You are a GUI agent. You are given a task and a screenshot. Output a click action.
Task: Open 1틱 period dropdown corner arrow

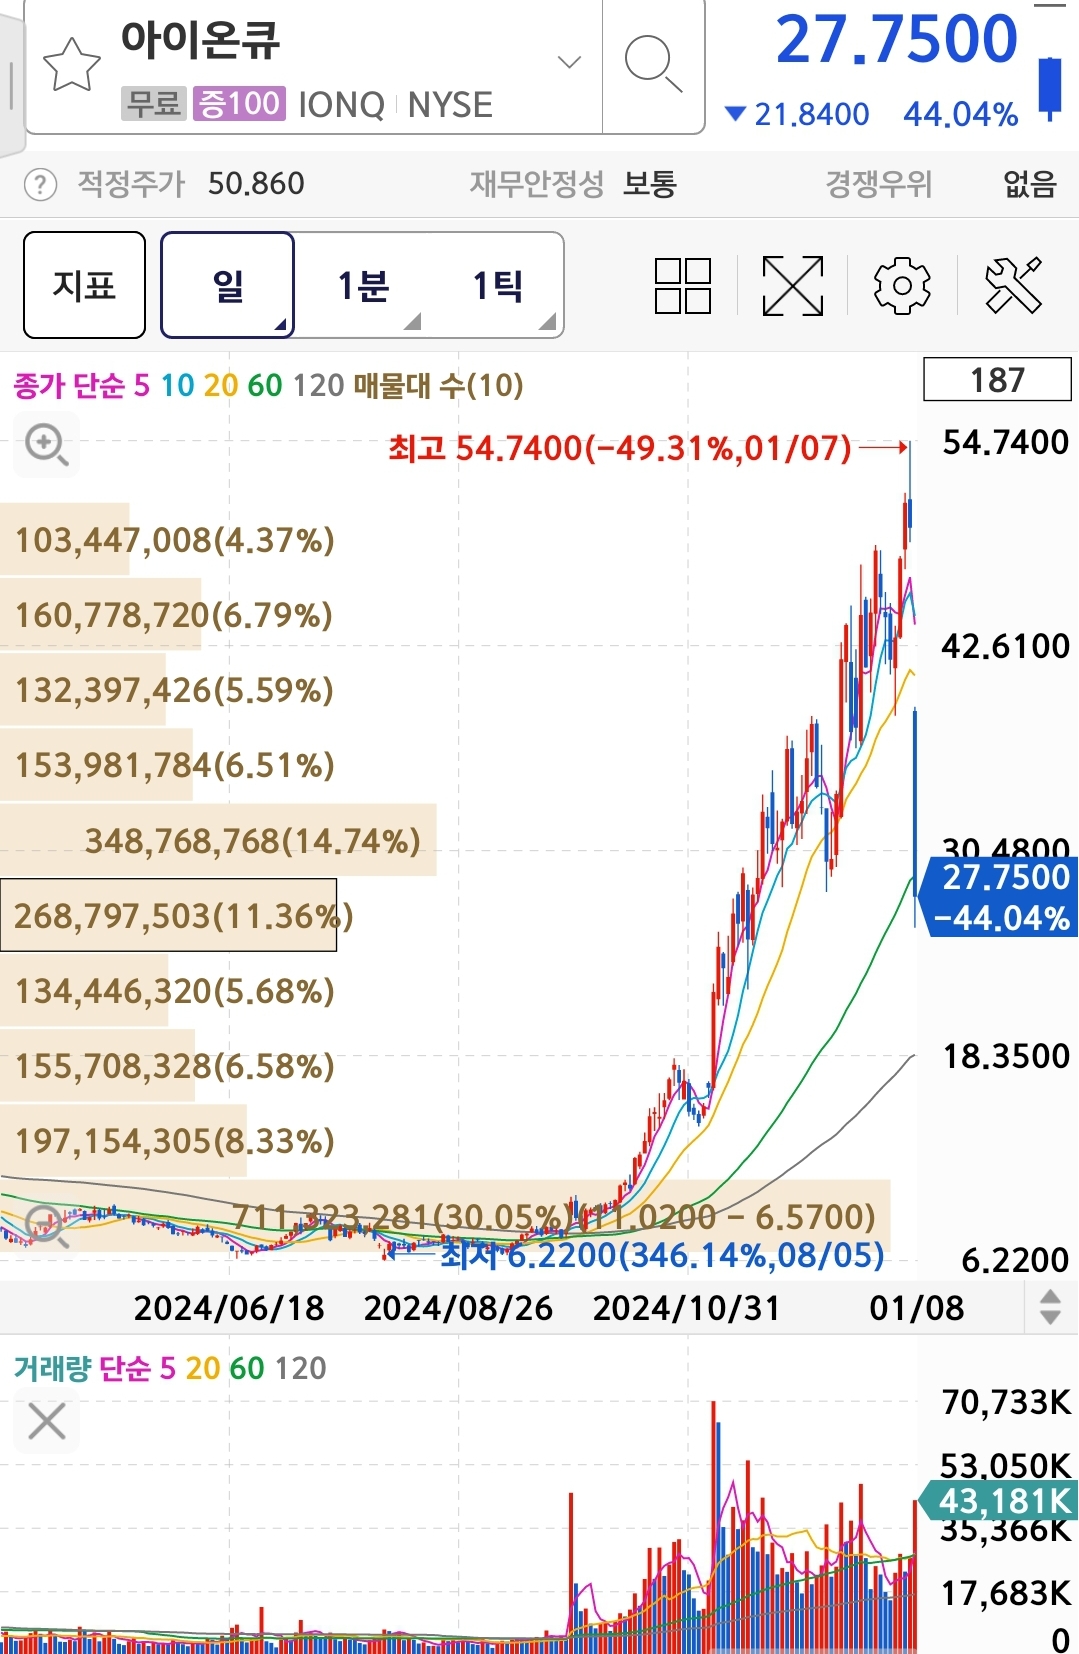click(547, 321)
